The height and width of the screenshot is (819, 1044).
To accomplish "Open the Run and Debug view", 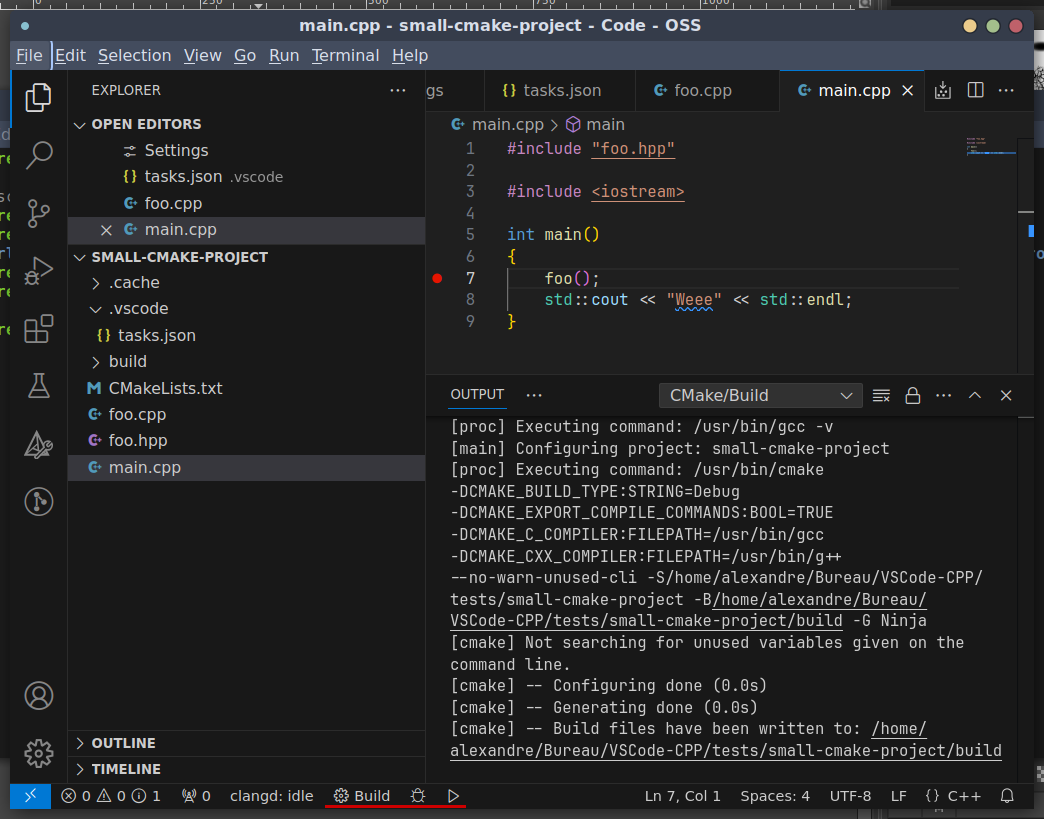I will [39, 271].
